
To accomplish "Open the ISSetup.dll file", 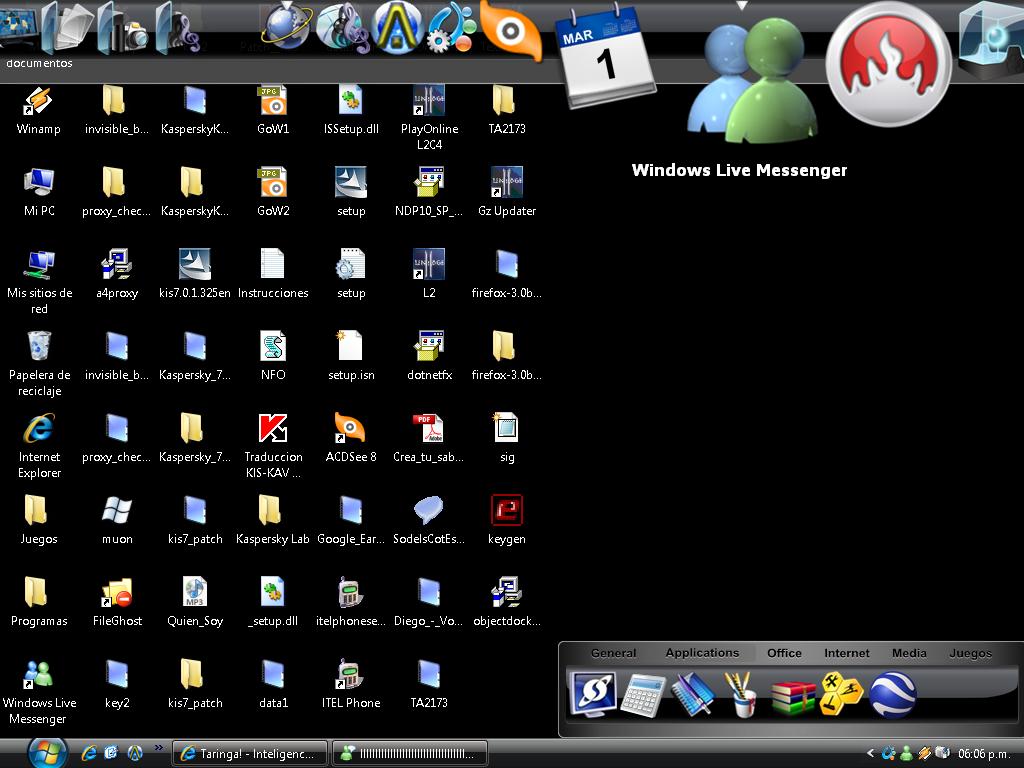I will (351, 101).
